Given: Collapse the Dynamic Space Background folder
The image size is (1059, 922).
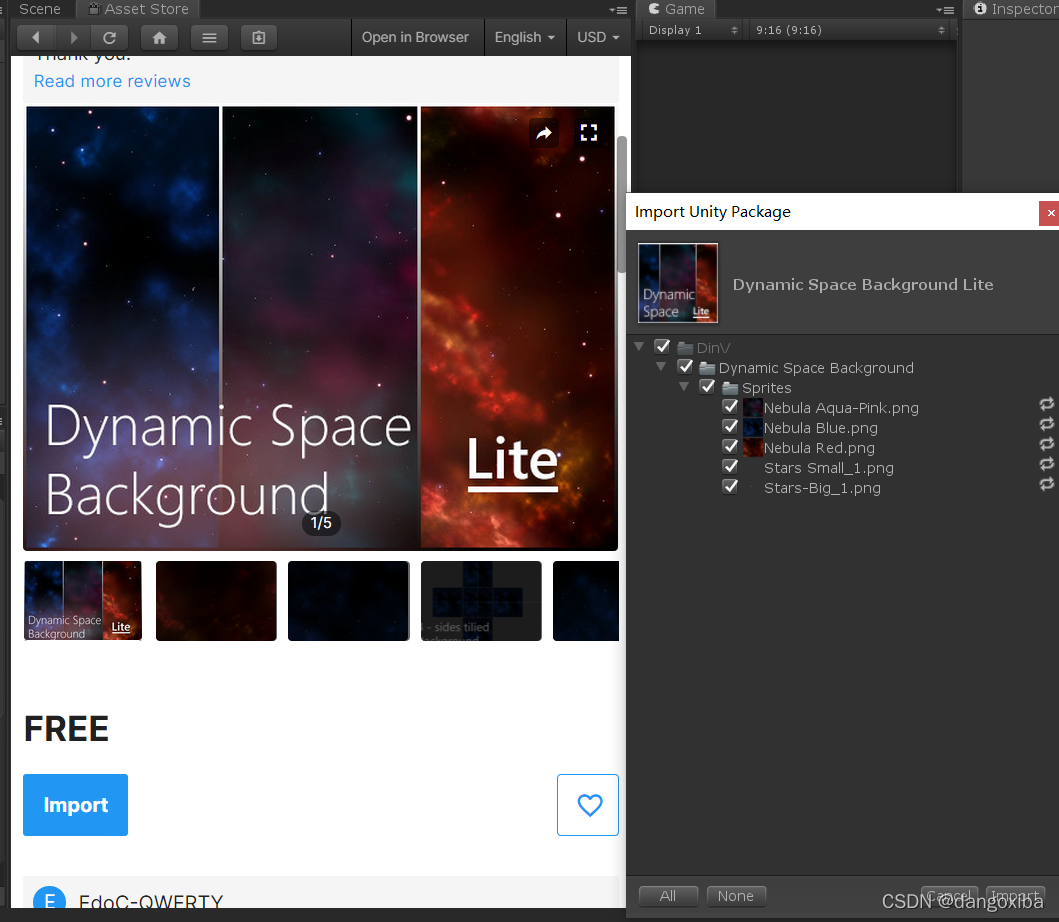Looking at the screenshot, I should click(661, 367).
